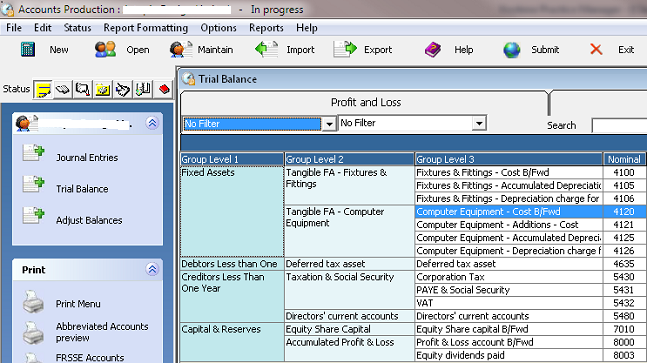Open the Print Menu link
Screen dimensions: 647x363
[x=78, y=304]
